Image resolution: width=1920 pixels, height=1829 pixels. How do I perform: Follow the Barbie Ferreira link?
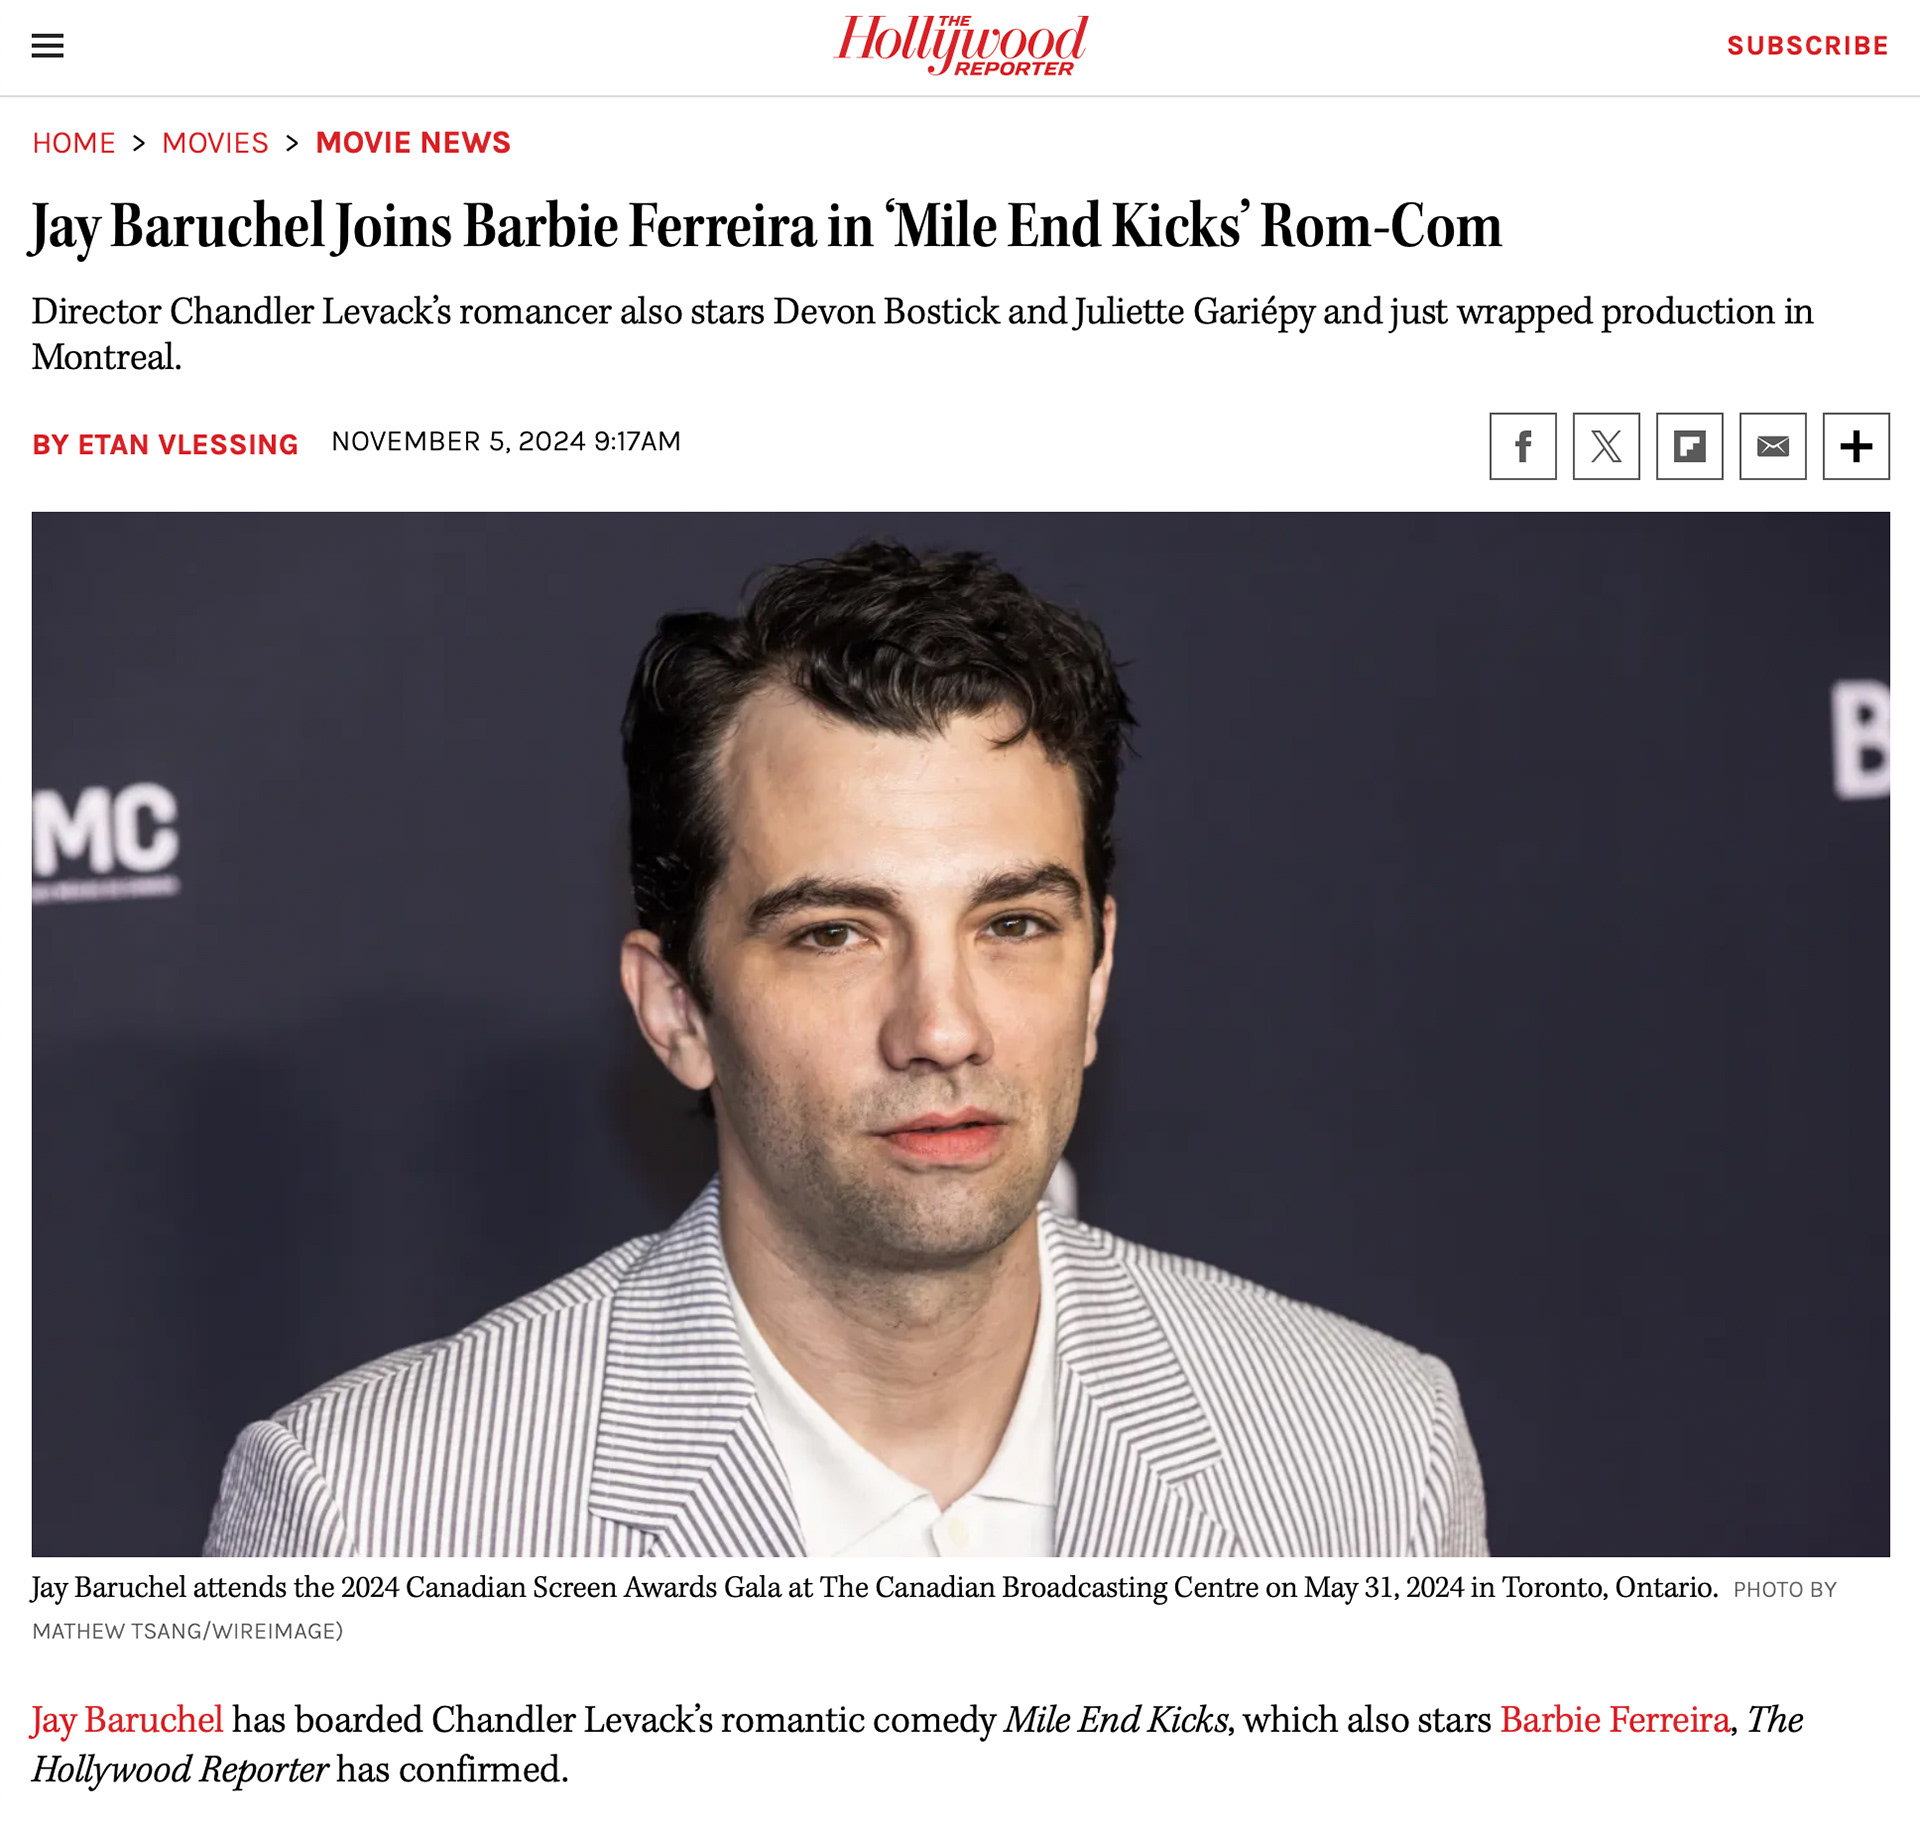click(1614, 1719)
